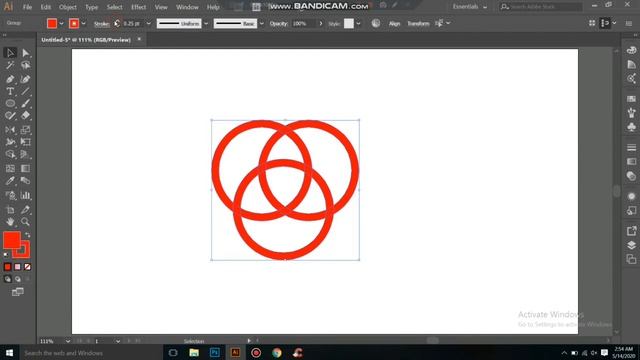This screenshot has height=360, width=640.
Task: Select the Pen tool
Action: click(x=10, y=79)
